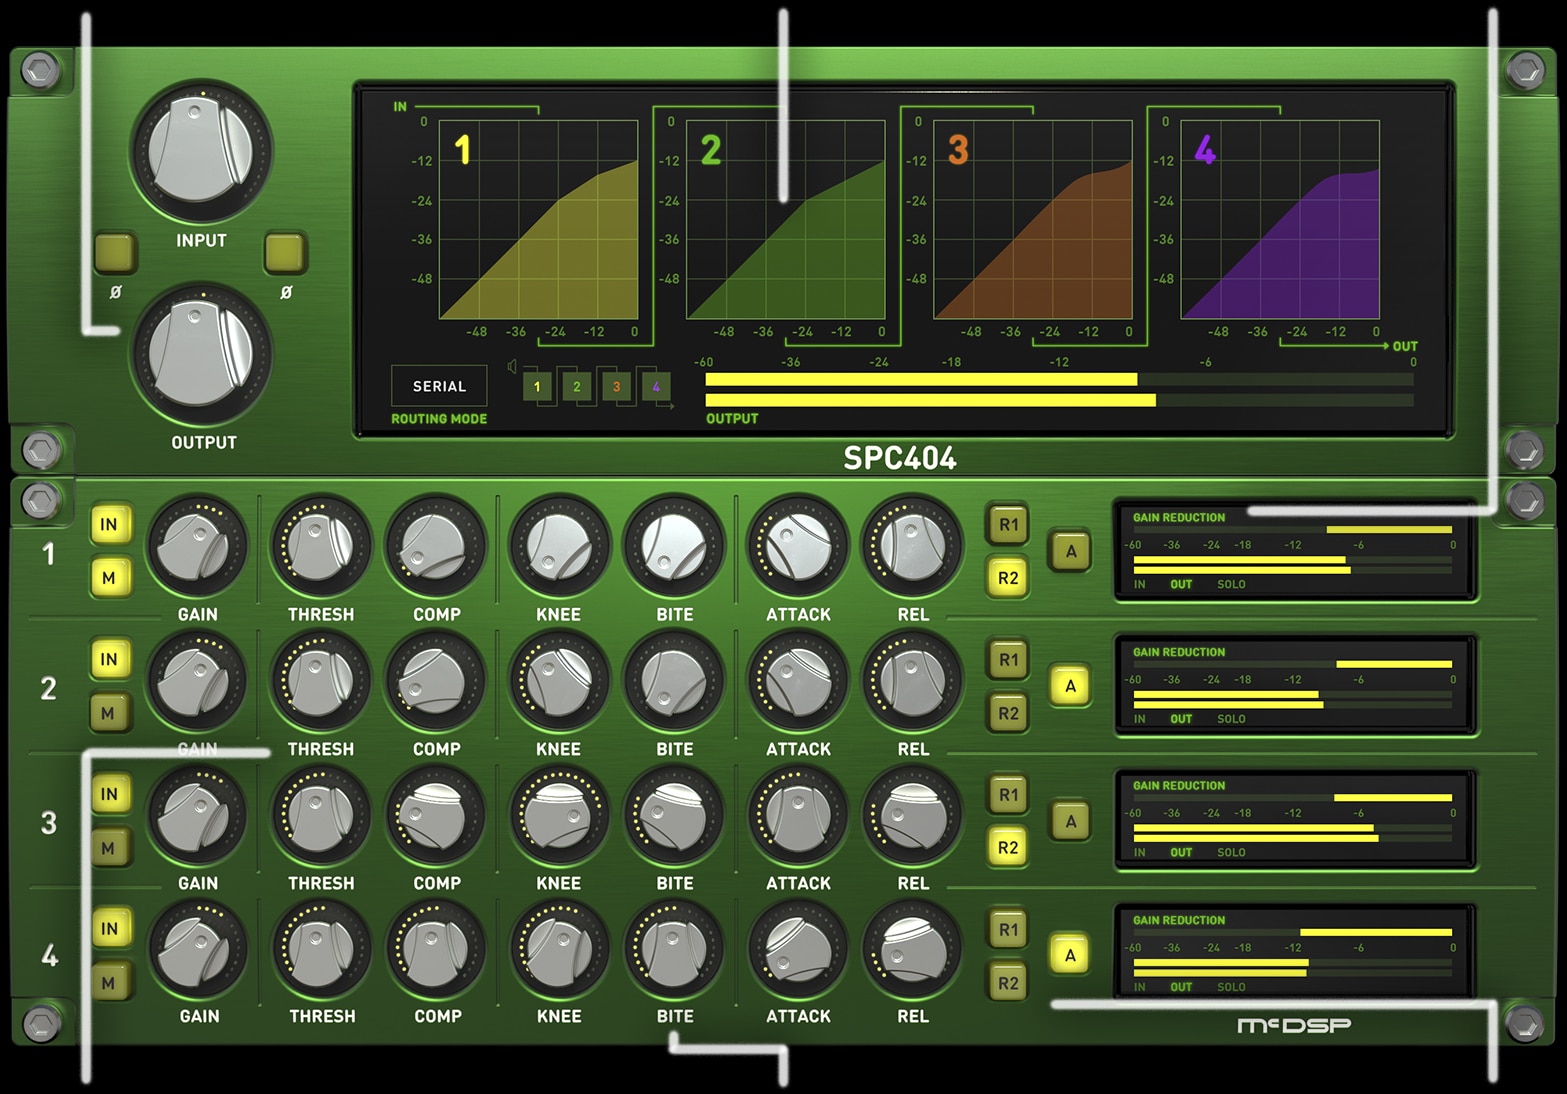
Task: Click band 2 BITE knob
Action: pos(674,682)
